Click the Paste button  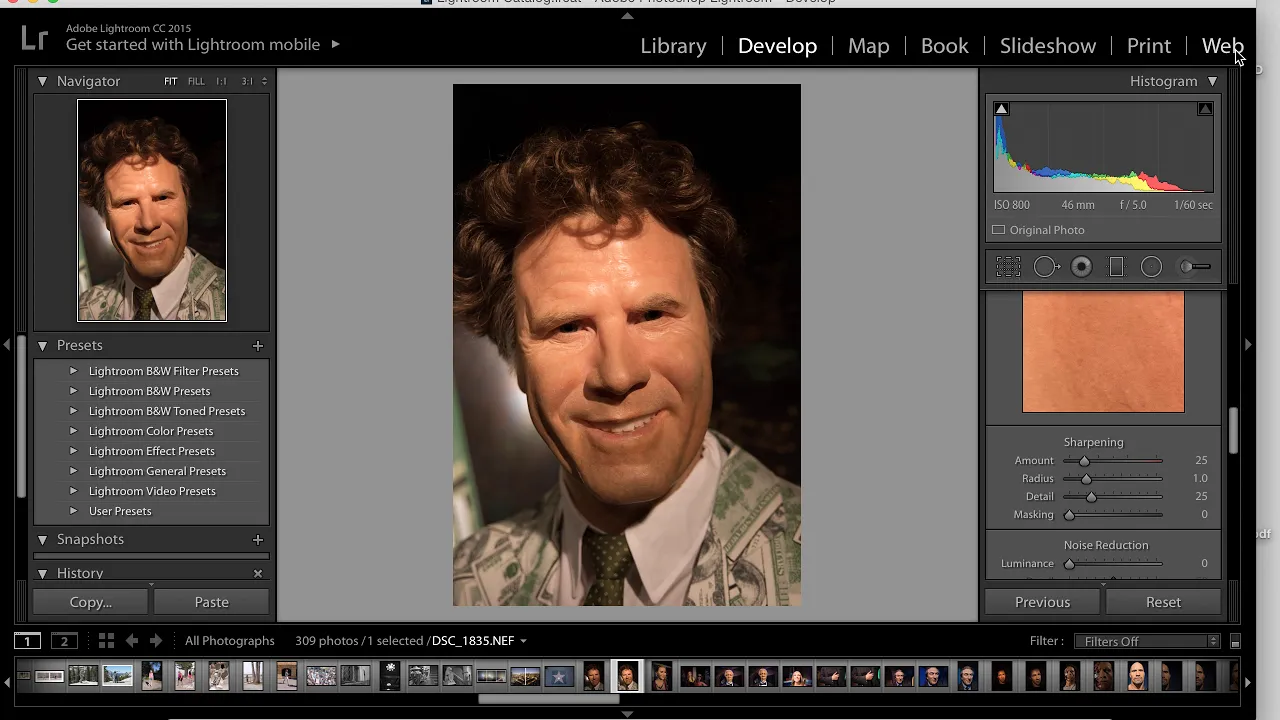(211, 602)
